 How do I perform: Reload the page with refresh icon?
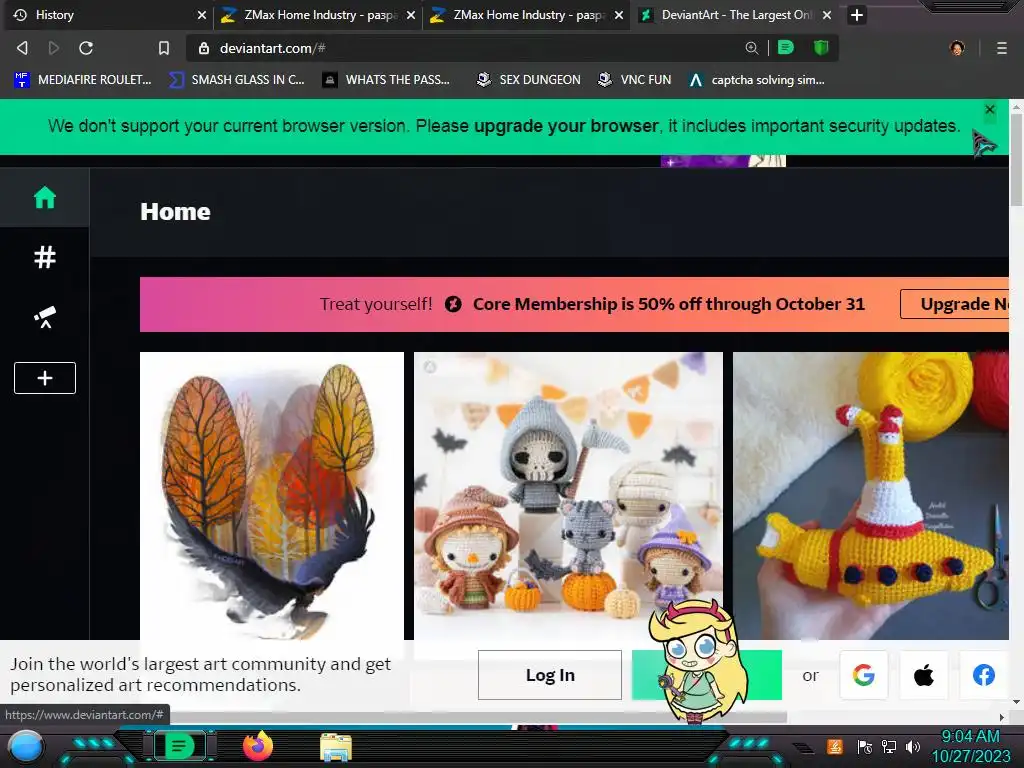pyautogui.click(x=86, y=48)
